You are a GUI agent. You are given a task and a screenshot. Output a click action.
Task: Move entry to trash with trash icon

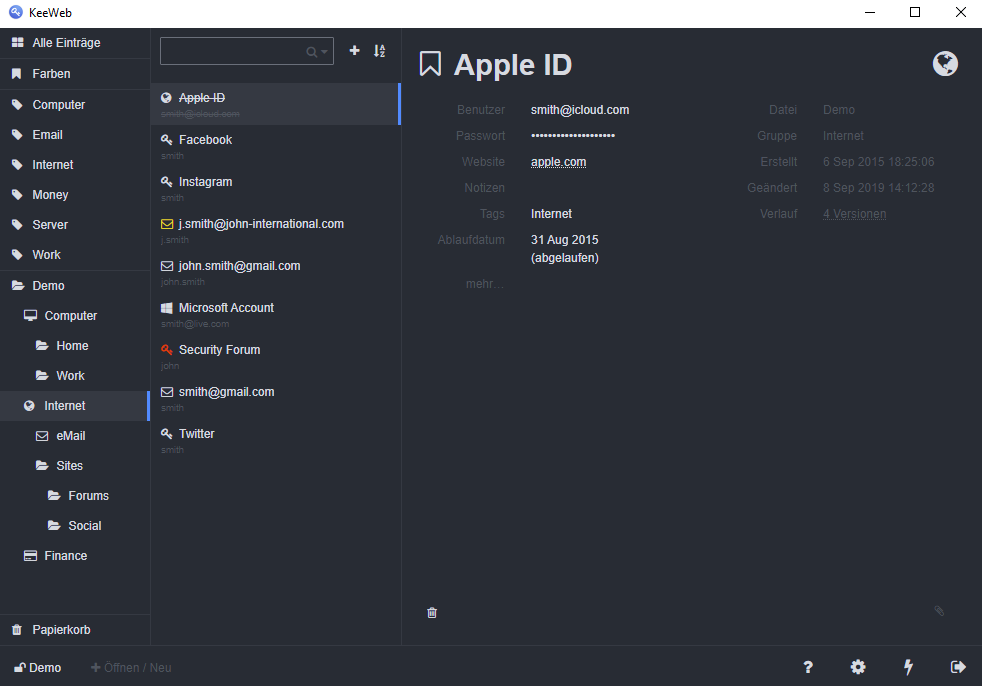[432, 612]
